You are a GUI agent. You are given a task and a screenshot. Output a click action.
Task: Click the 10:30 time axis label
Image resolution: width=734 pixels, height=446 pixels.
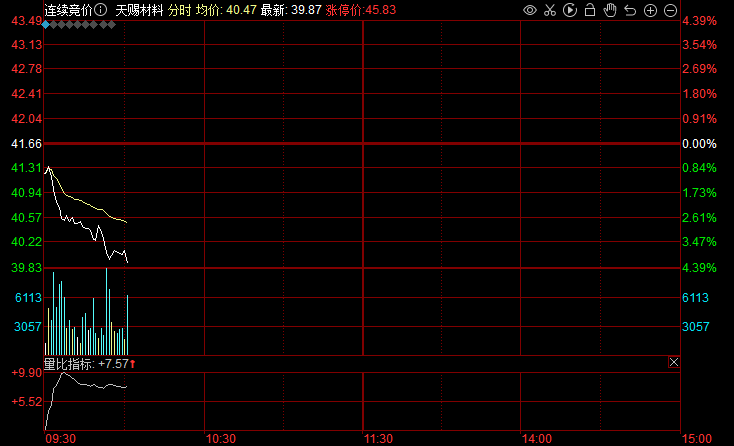(x=219, y=438)
